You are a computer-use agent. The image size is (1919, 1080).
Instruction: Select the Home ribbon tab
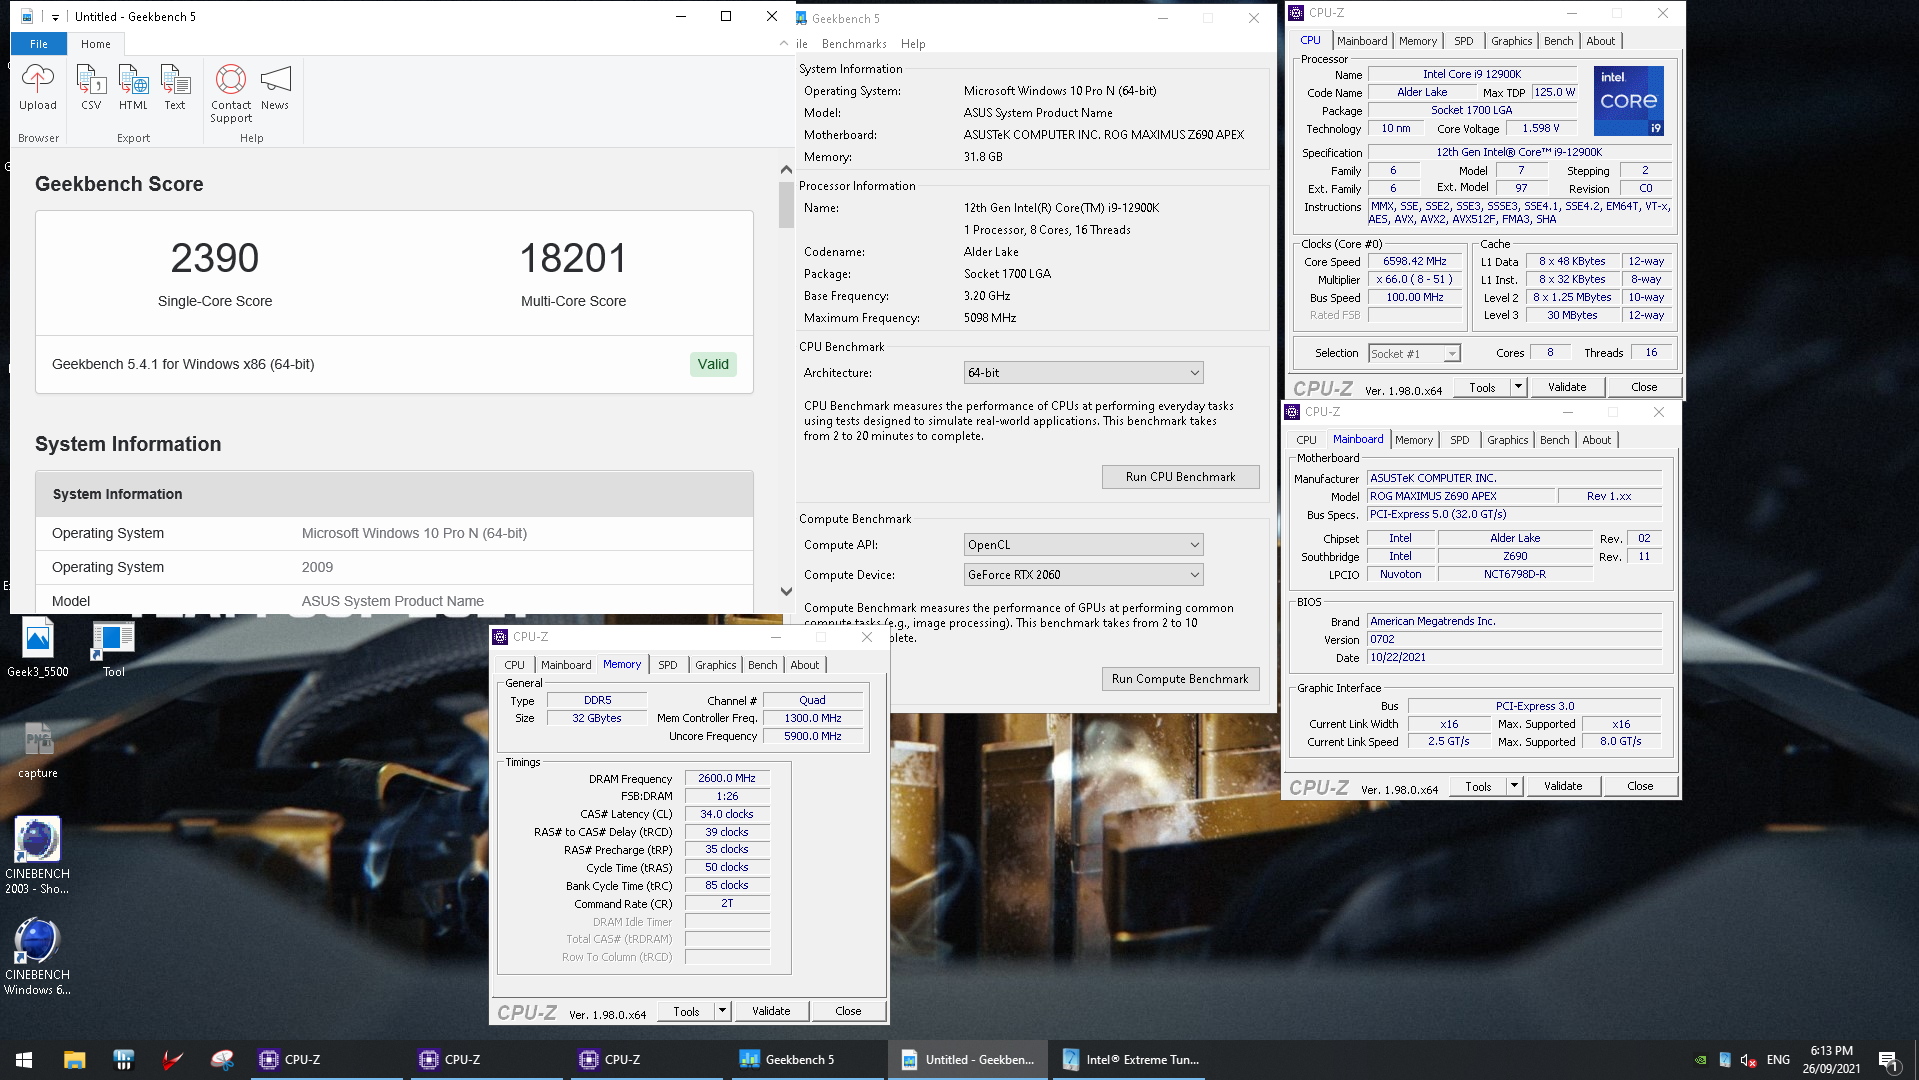pos(96,44)
